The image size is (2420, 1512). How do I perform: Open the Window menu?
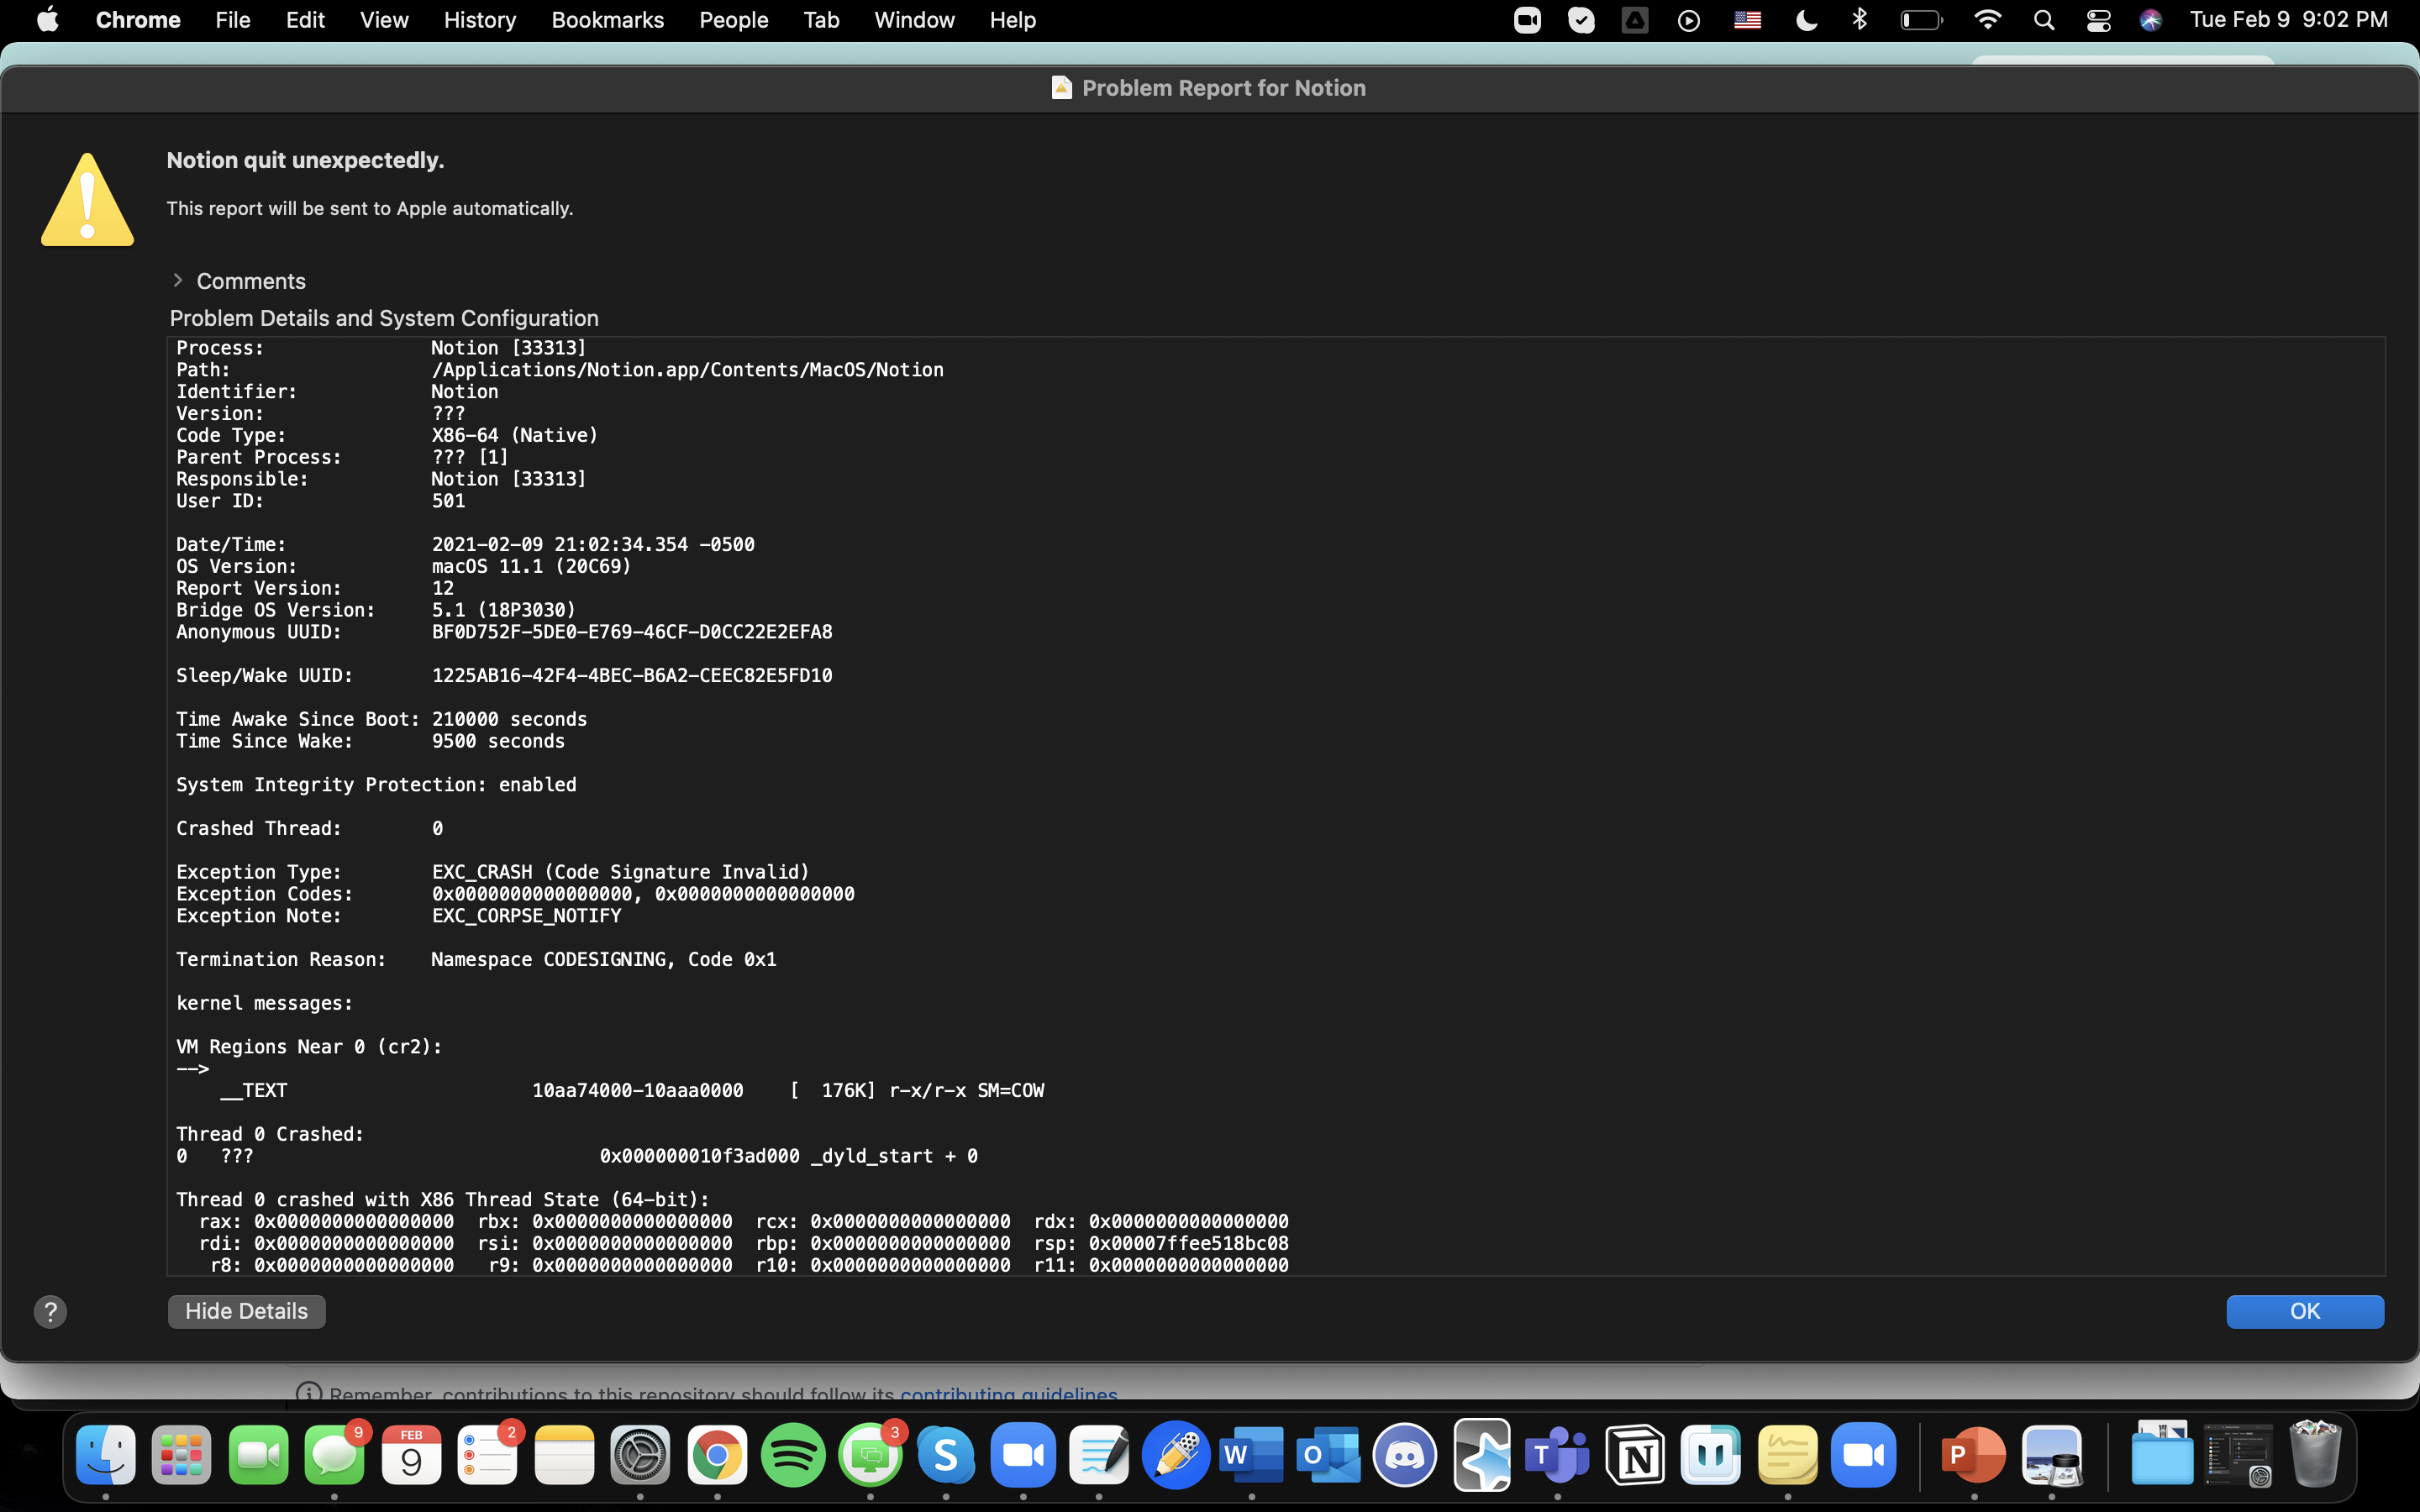point(914,20)
